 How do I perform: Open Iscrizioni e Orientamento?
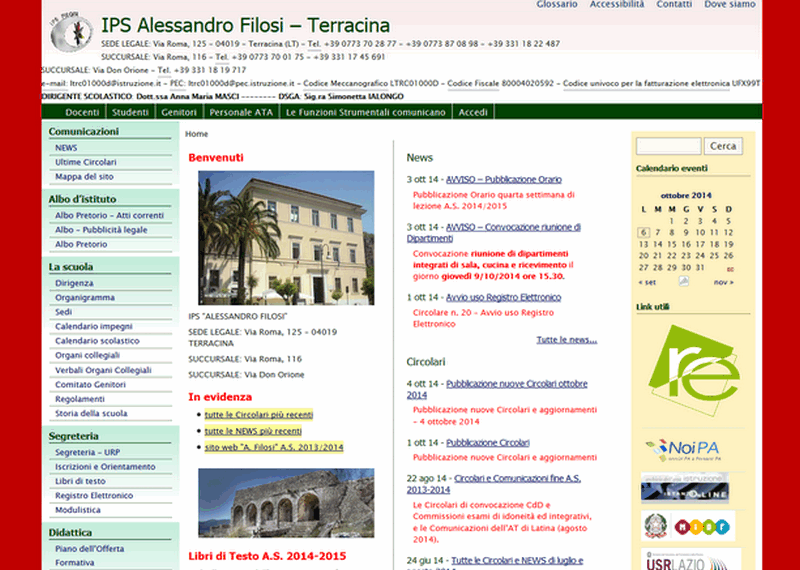(x=105, y=466)
